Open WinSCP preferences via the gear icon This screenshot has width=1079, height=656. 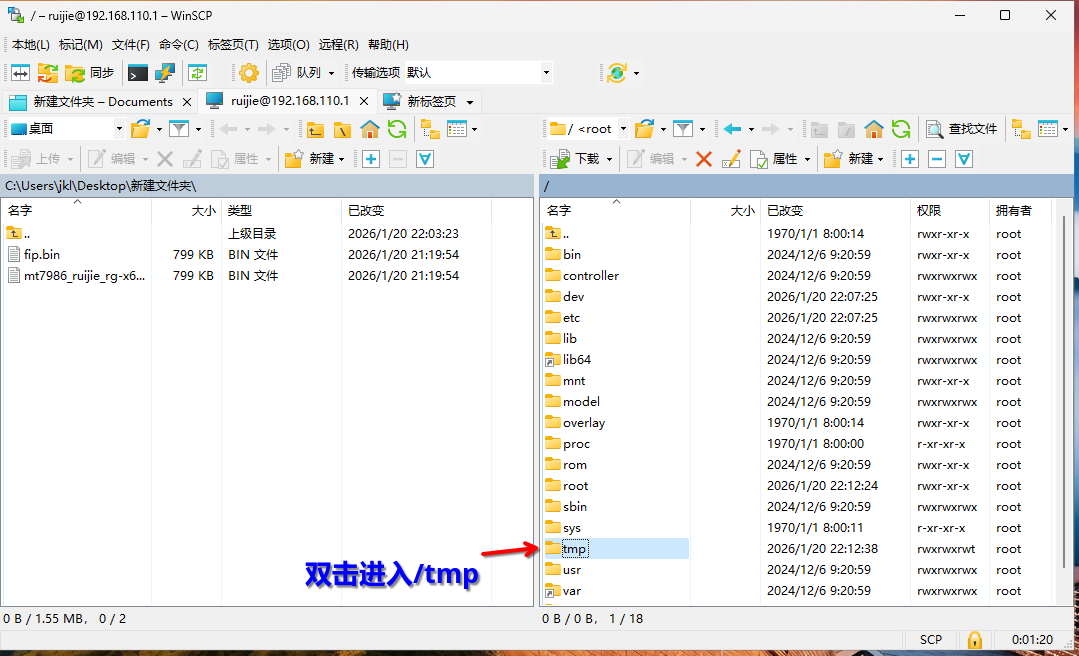(x=248, y=72)
